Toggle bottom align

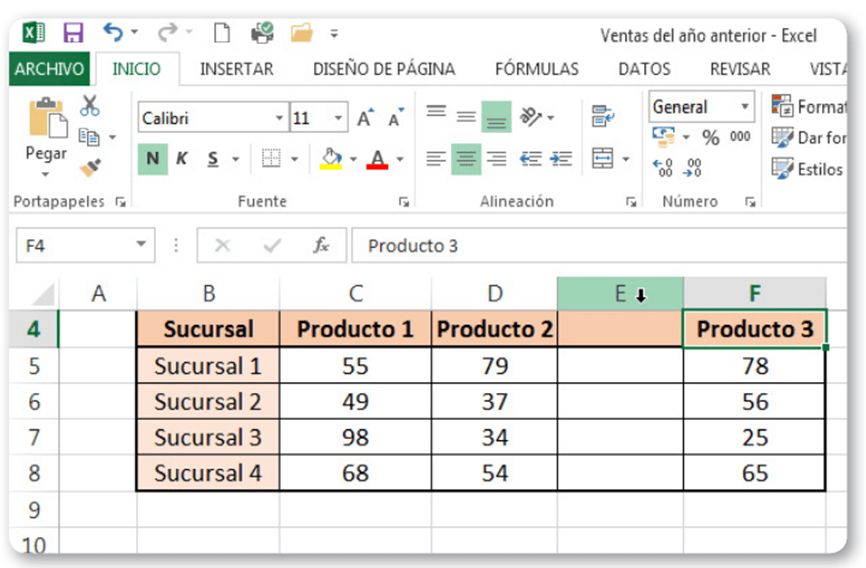coord(496,117)
